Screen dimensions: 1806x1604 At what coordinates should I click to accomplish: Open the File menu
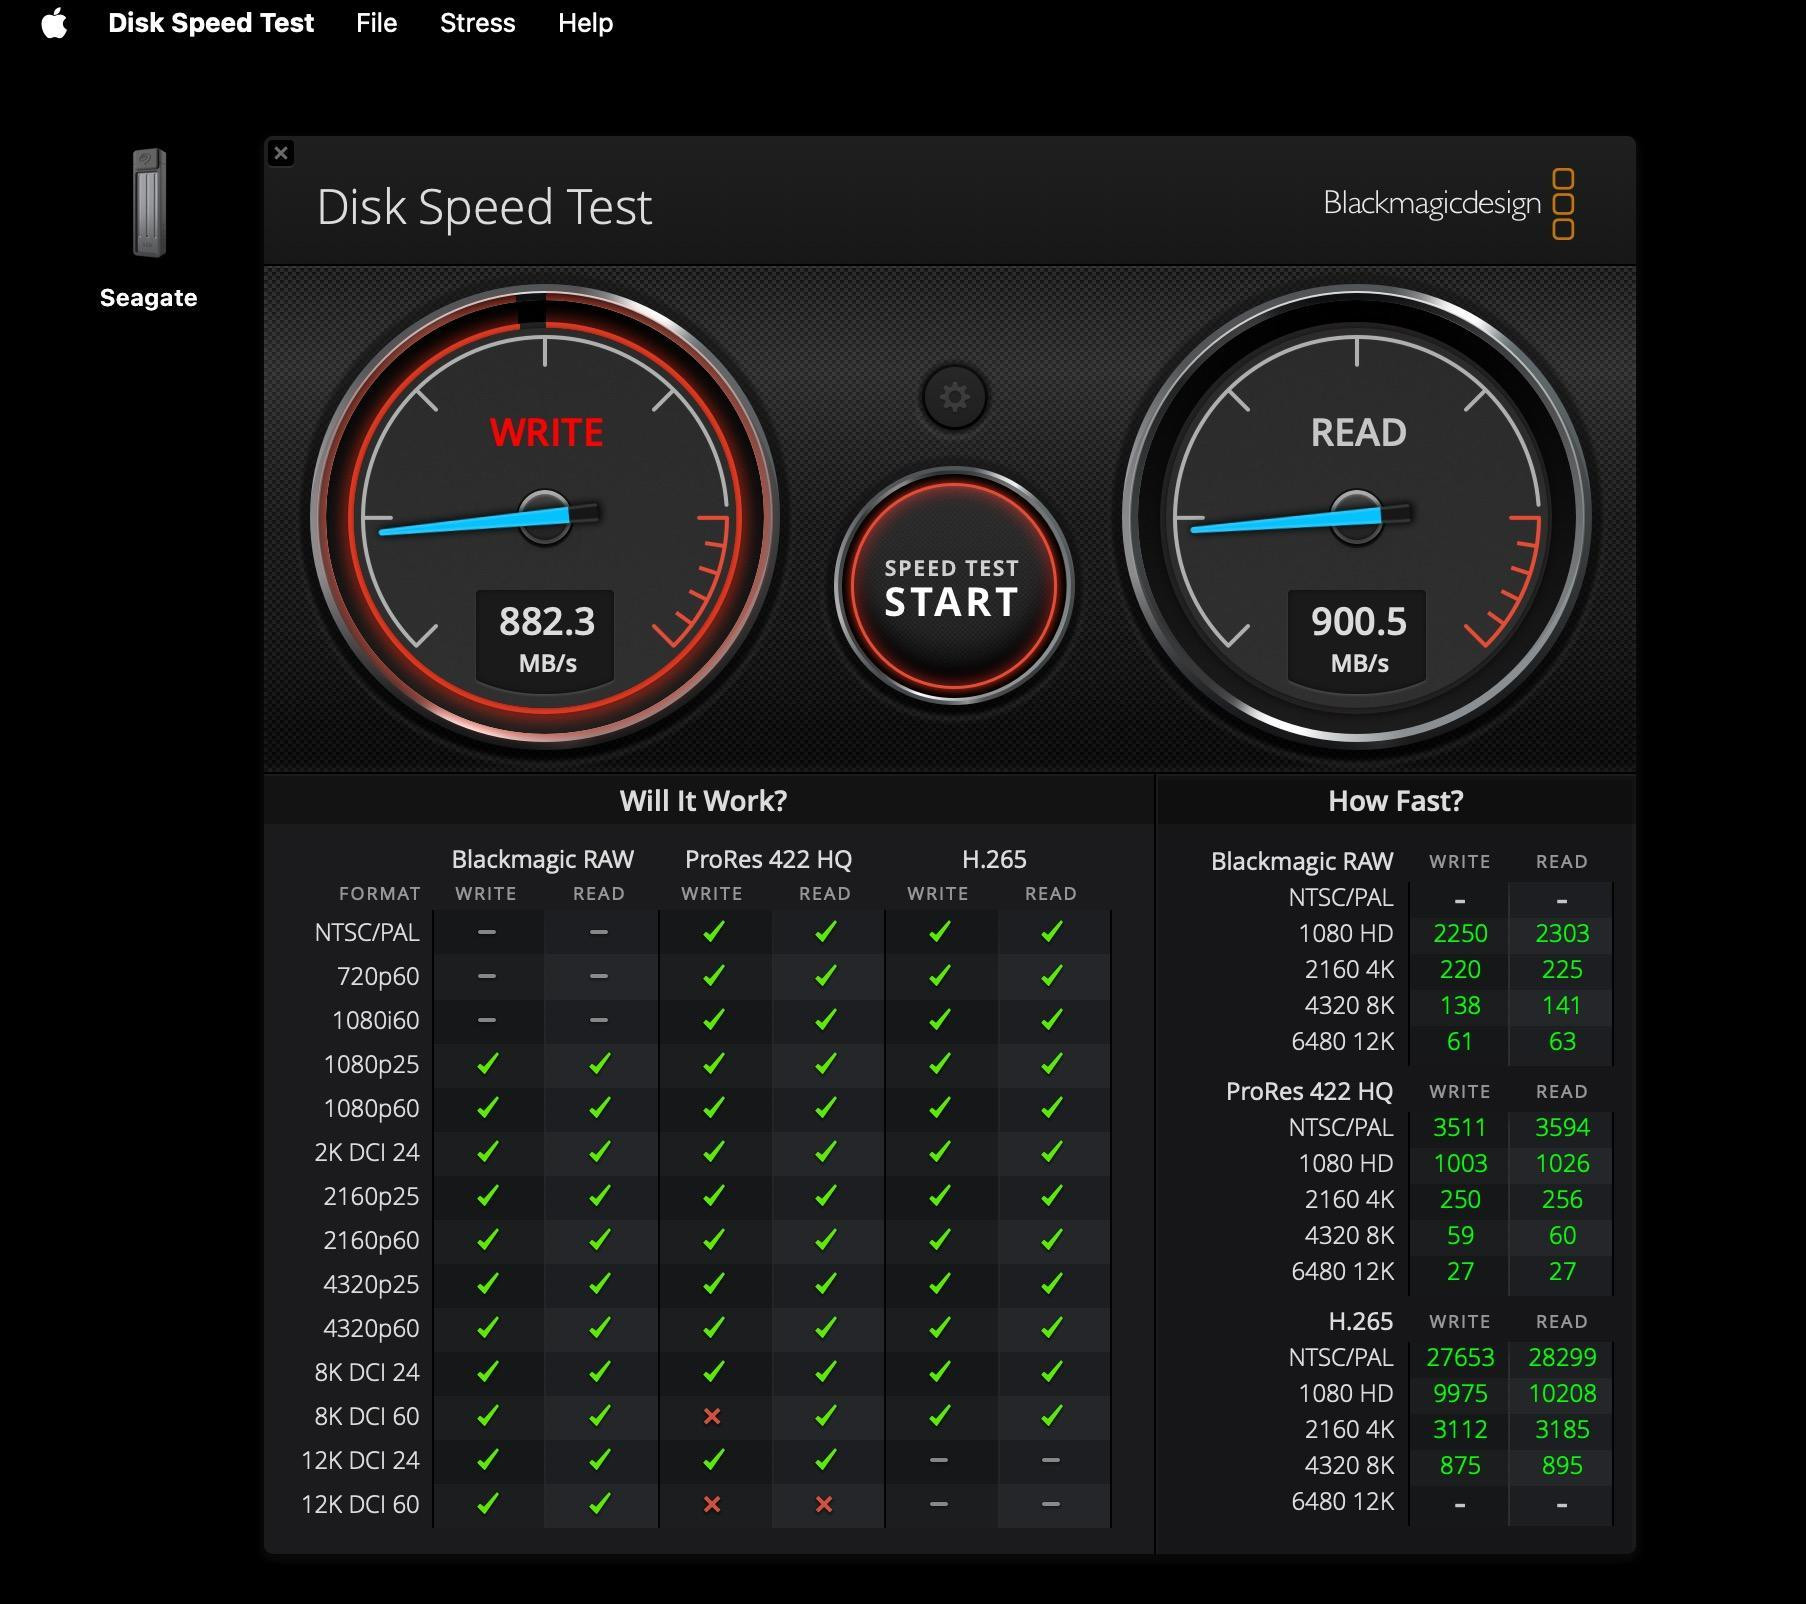tap(377, 23)
